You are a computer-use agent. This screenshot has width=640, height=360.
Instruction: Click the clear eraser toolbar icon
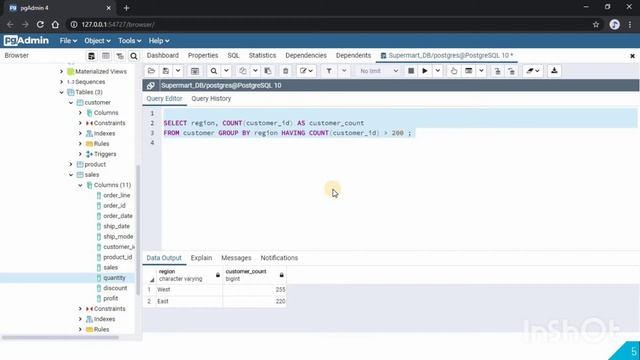533,71
